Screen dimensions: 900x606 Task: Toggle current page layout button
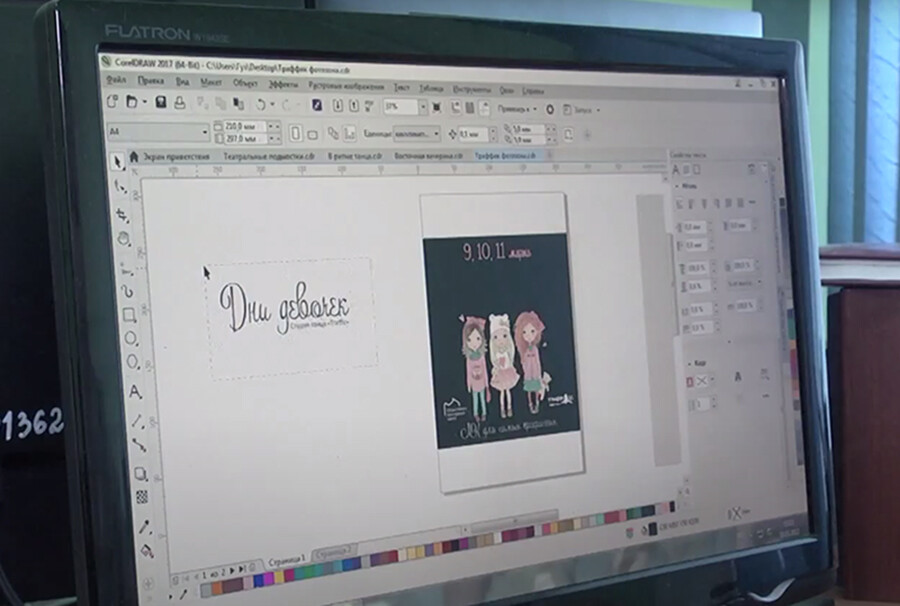point(349,134)
